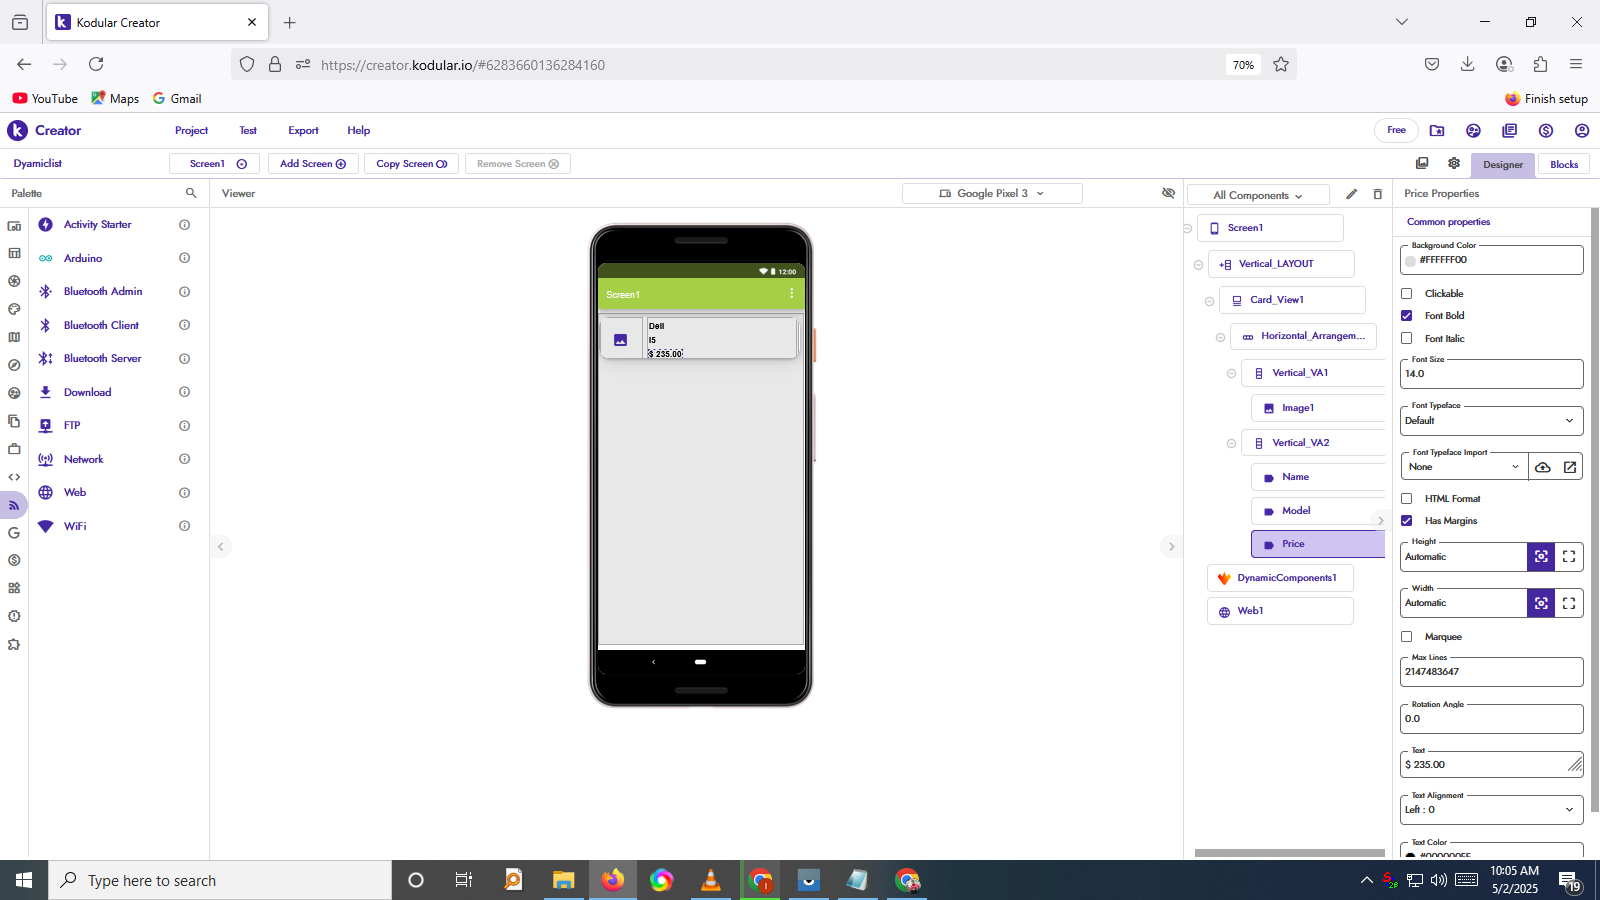Select the WiFi component in palette
The height and width of the screenshot is (900, 1600).
pos(75,526)
